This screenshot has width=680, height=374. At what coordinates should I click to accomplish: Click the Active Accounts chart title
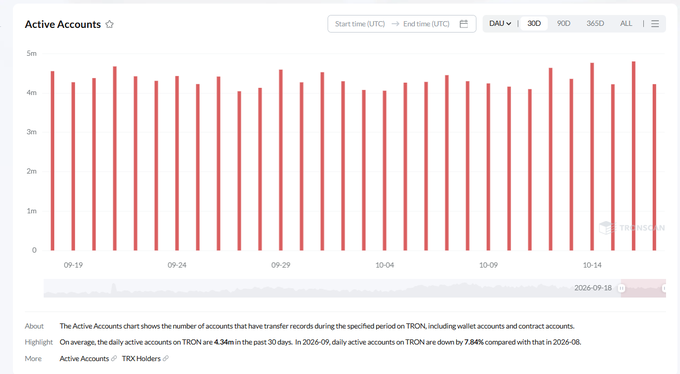click(x=63, y=24)
